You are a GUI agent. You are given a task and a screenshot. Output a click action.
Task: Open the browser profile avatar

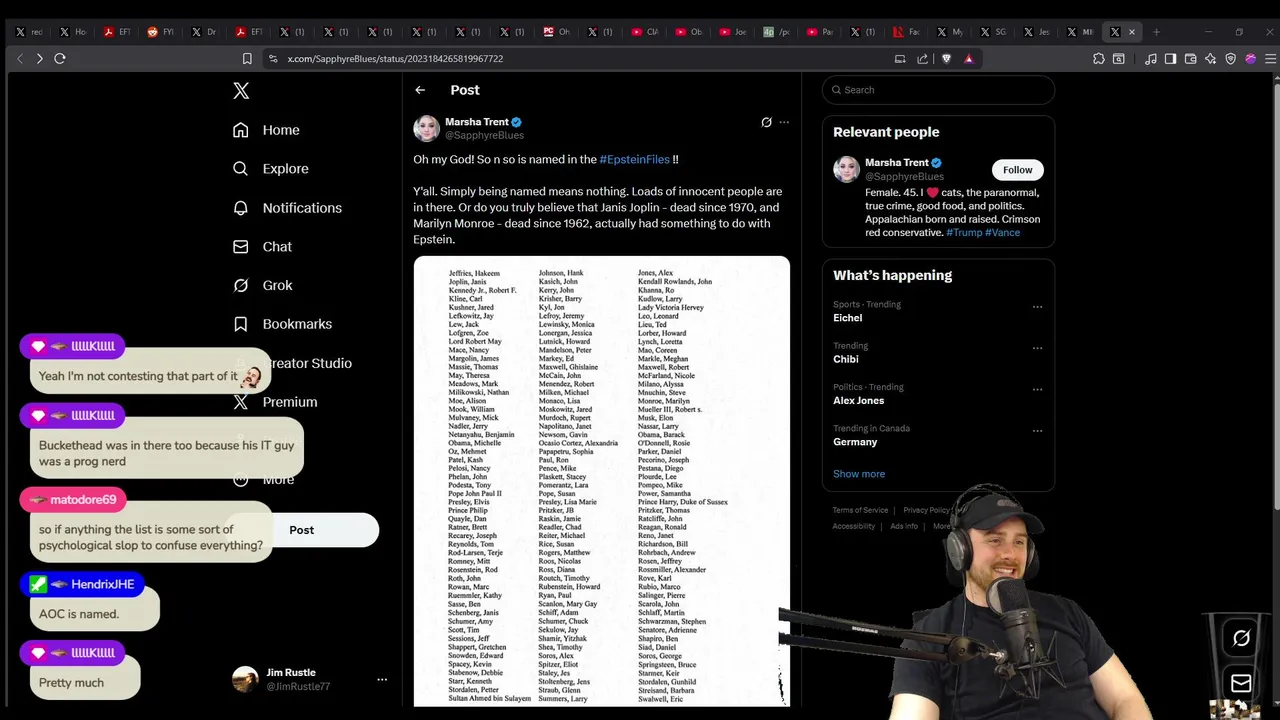point(1250,59)
